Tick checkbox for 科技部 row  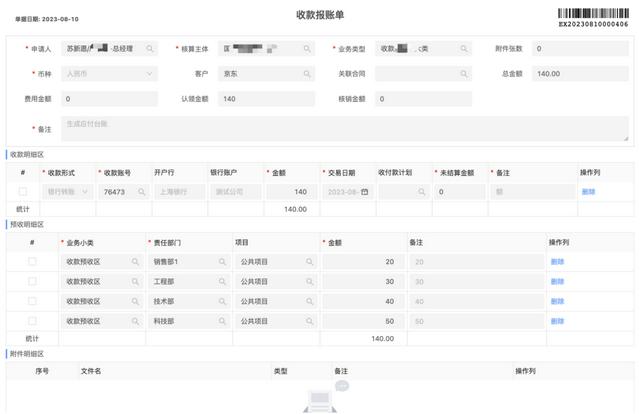pos(32,321)
